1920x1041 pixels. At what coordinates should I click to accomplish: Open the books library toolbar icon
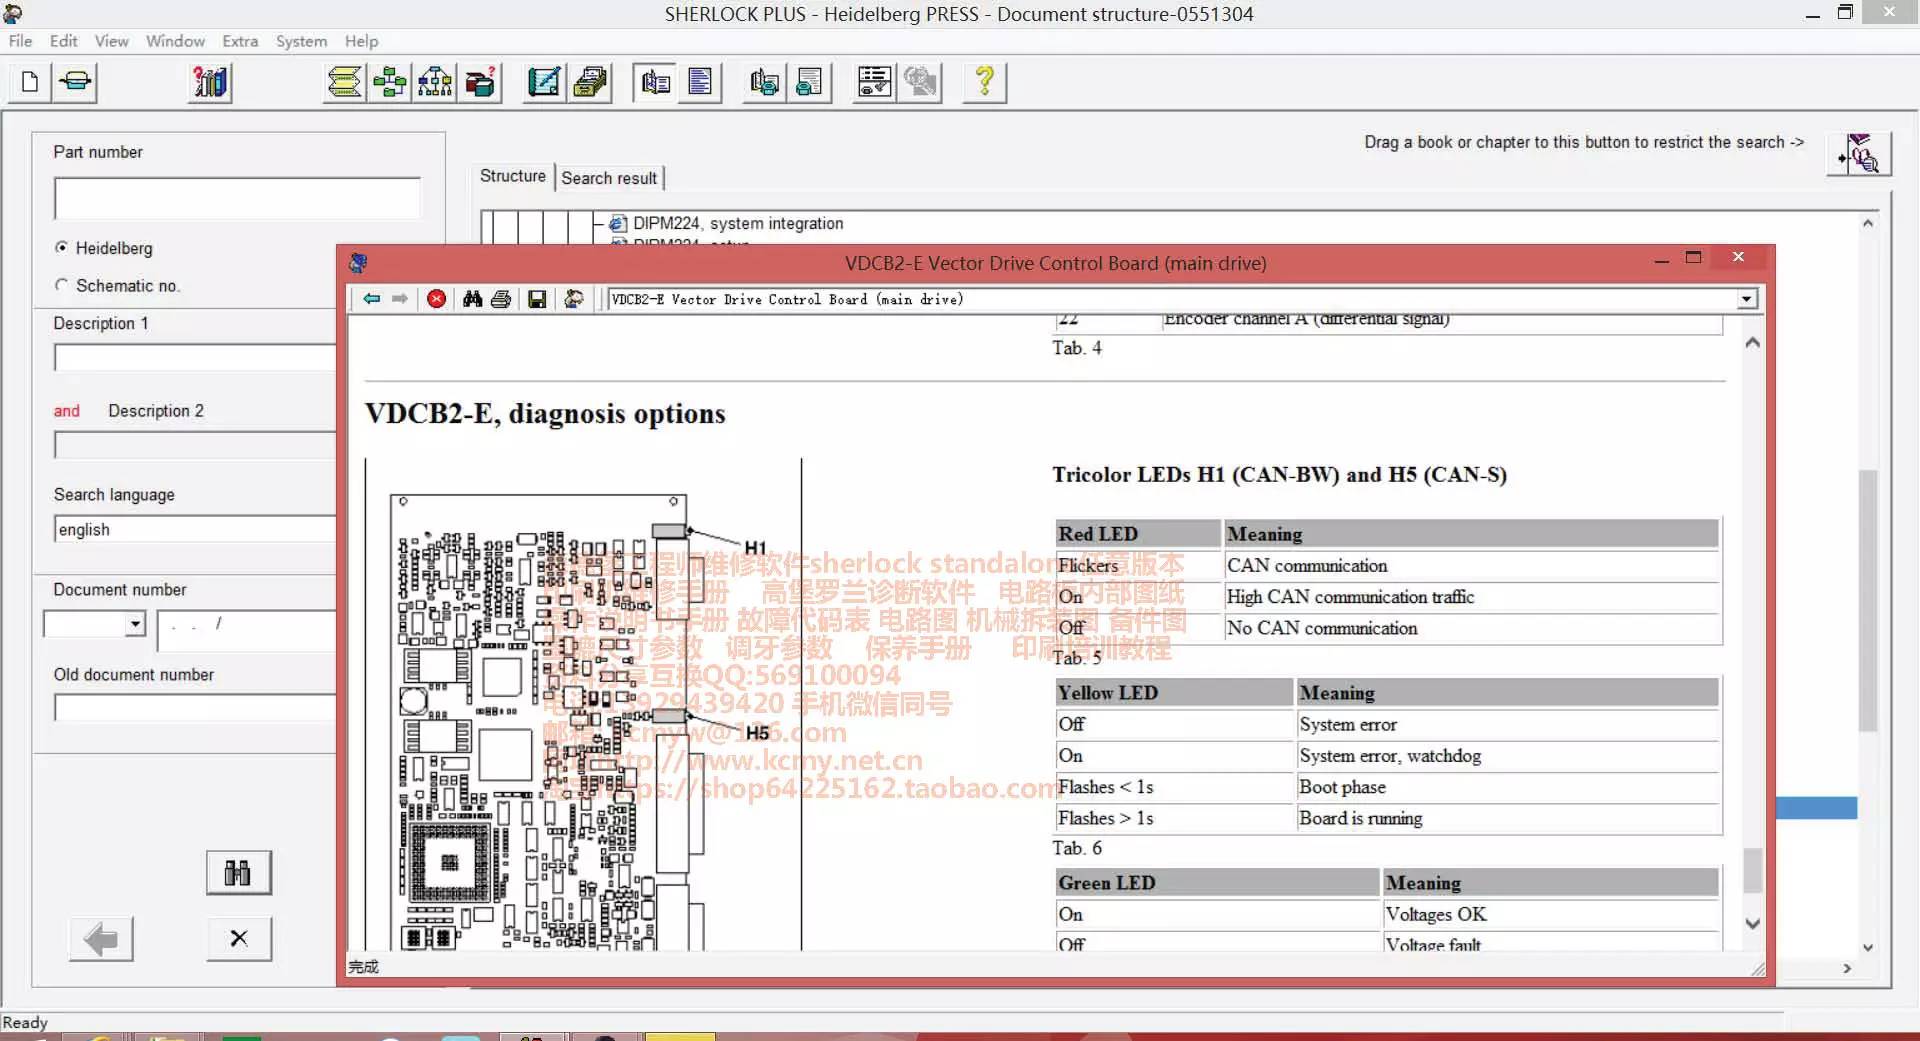tap(210, 82)
